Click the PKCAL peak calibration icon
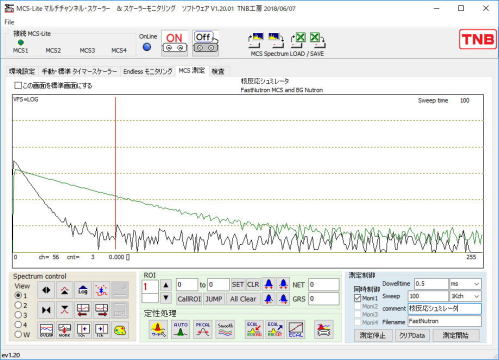The height and width of the screenshot is (360, 499). pyautogui.click(x=203, y=330)
